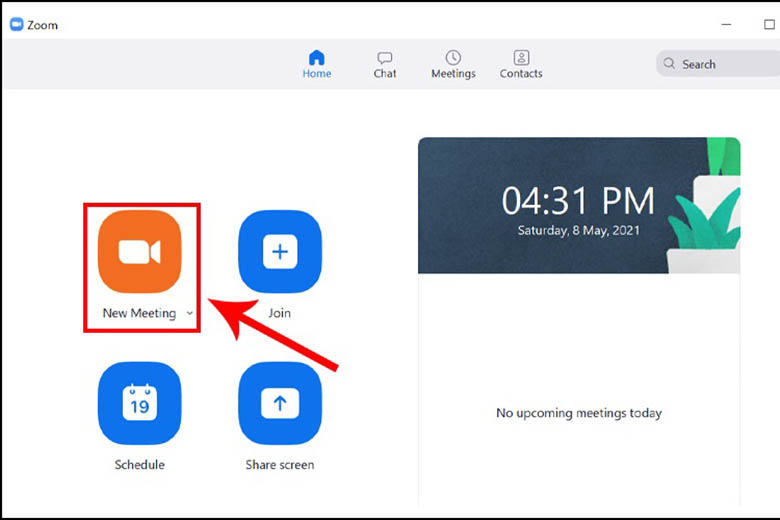The image size is (780, 520).
Task: Click the New Meeting text label
Action: pyautogui.click(x=139, y=314)
